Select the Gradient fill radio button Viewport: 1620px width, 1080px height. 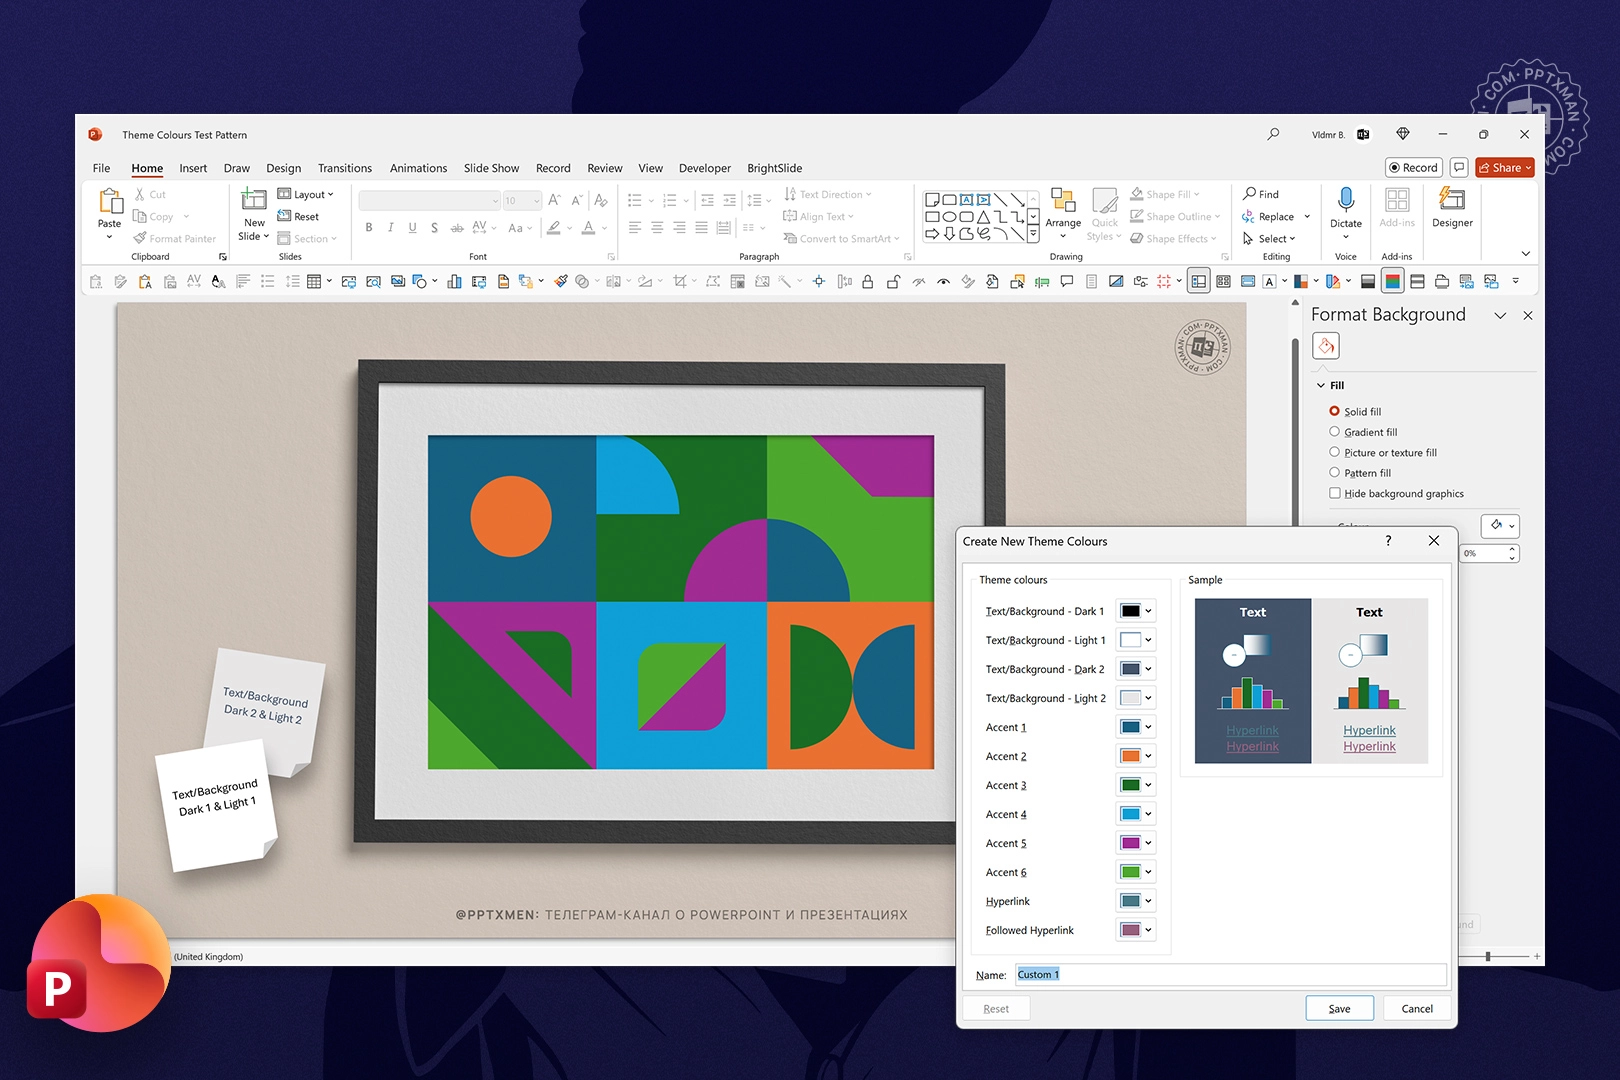coord(1334,432)
